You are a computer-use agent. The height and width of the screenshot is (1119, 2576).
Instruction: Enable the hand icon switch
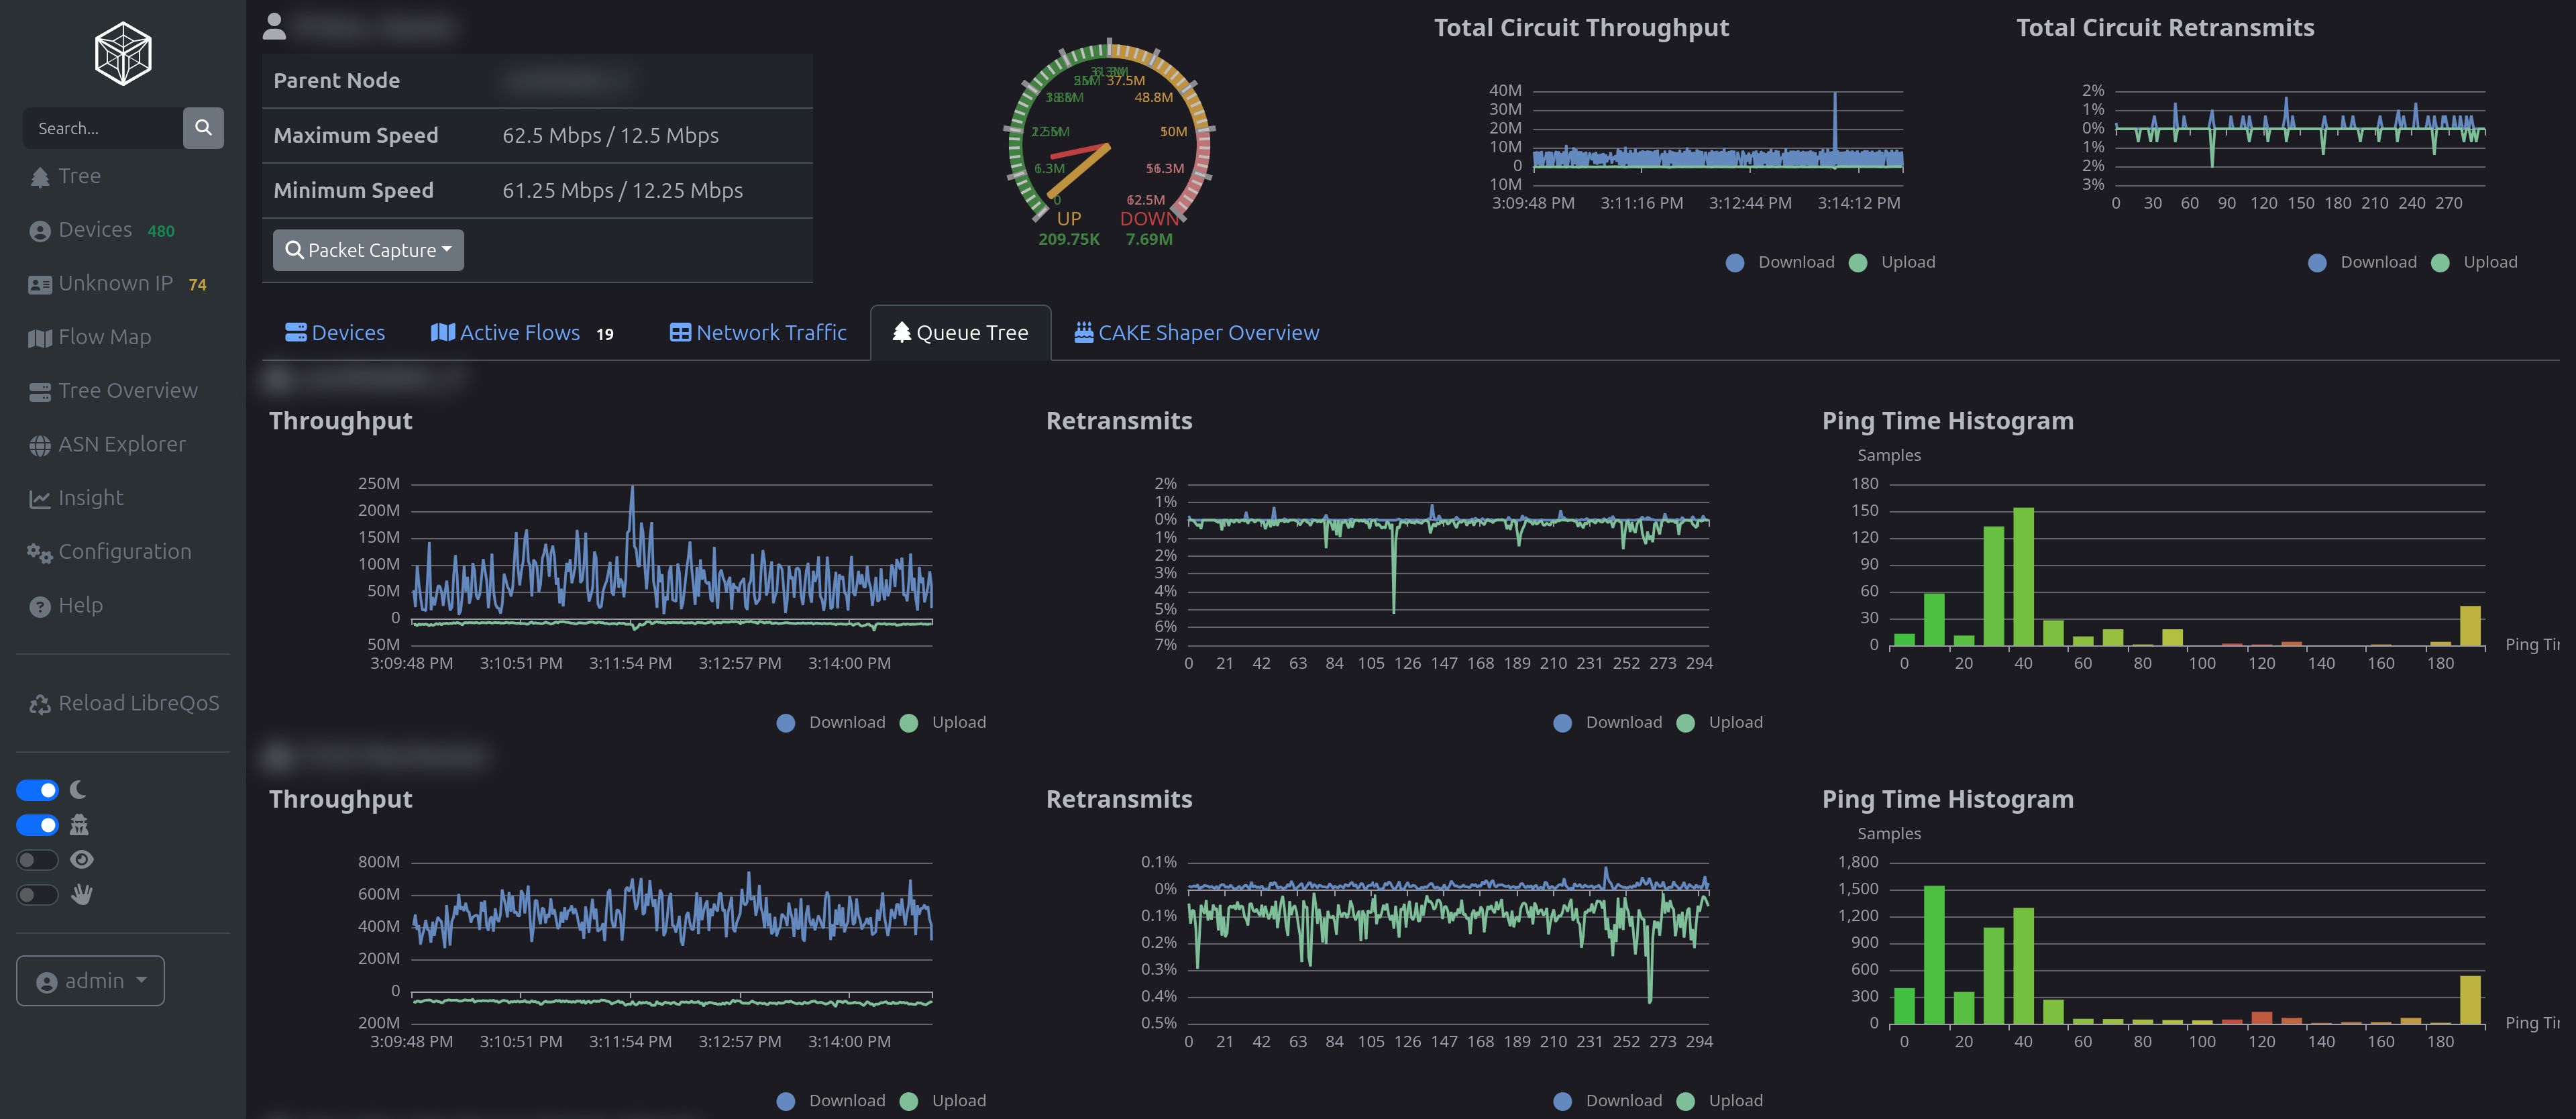click(x=38, y=895)
